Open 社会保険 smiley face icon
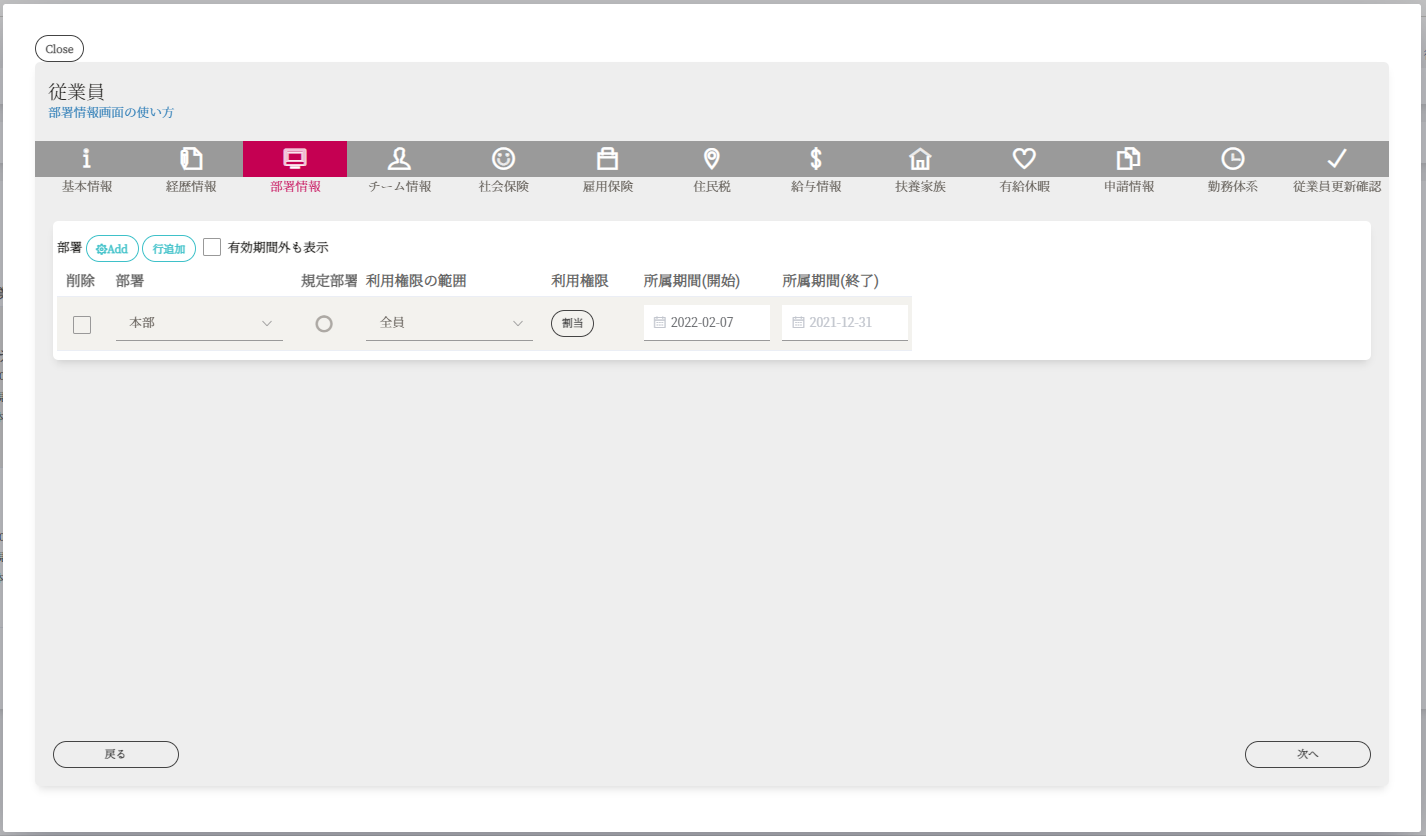This screenshot has height=836, width=1426. [503, 158]
